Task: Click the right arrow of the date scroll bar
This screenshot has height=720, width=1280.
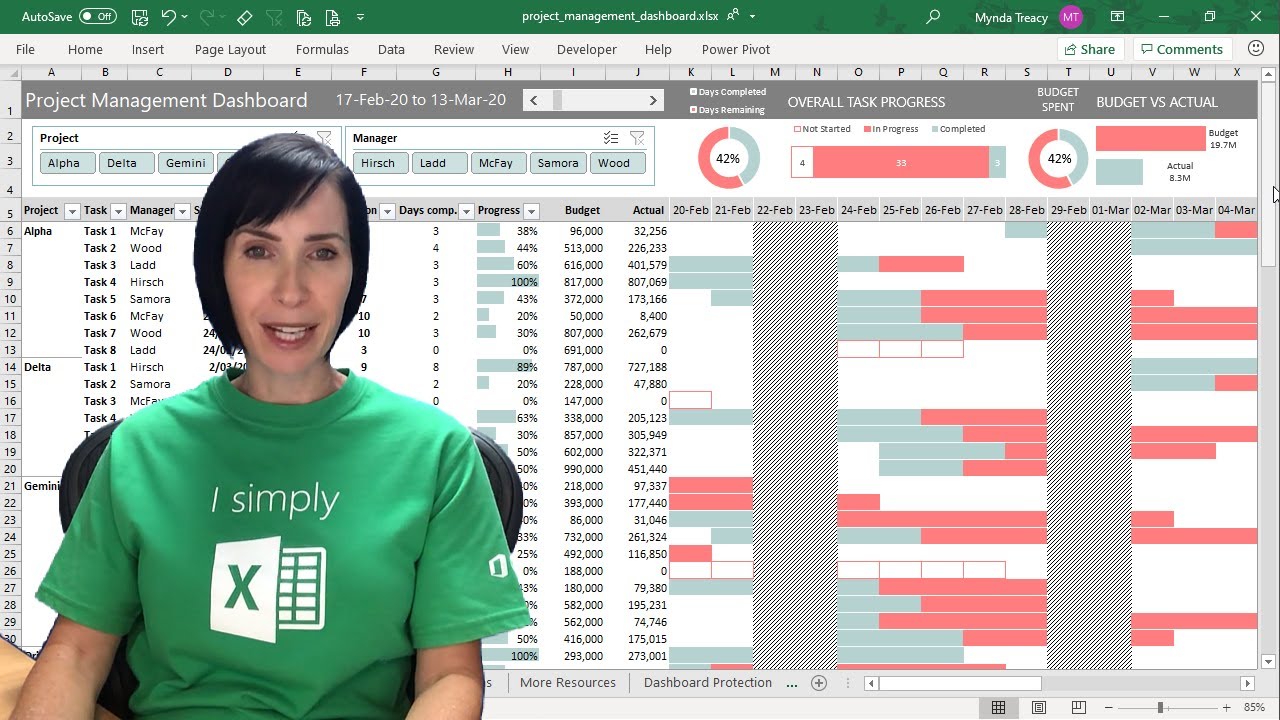Action: [653, 100]
